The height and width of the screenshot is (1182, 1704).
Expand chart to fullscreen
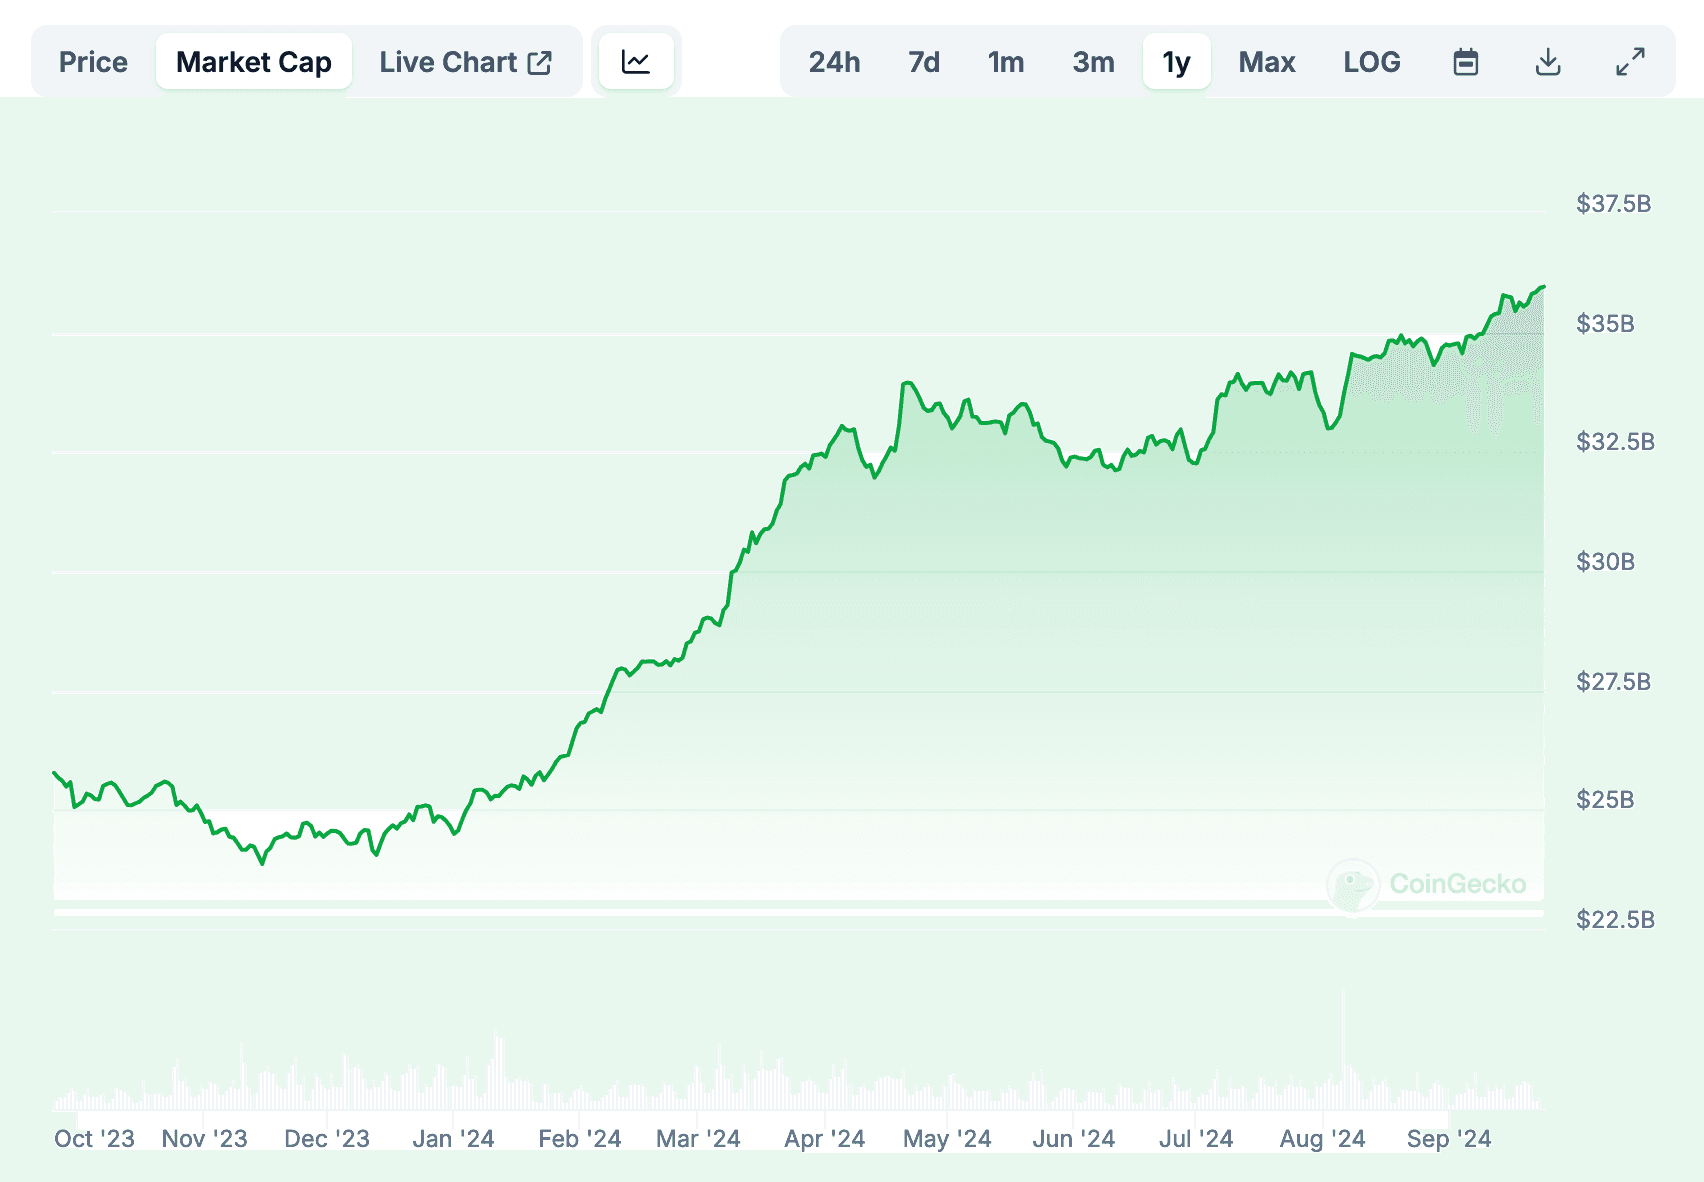(x=1630, y=62)
